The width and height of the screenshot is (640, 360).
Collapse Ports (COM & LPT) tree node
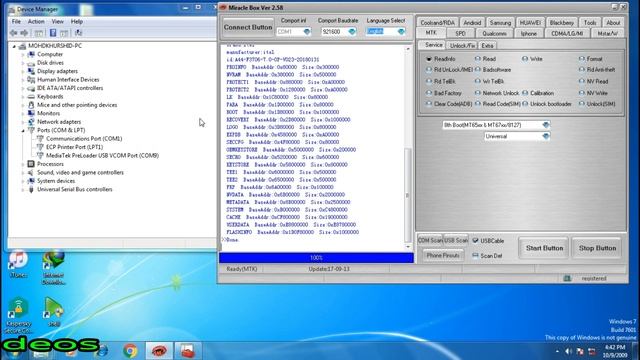[x=23, y=131]
